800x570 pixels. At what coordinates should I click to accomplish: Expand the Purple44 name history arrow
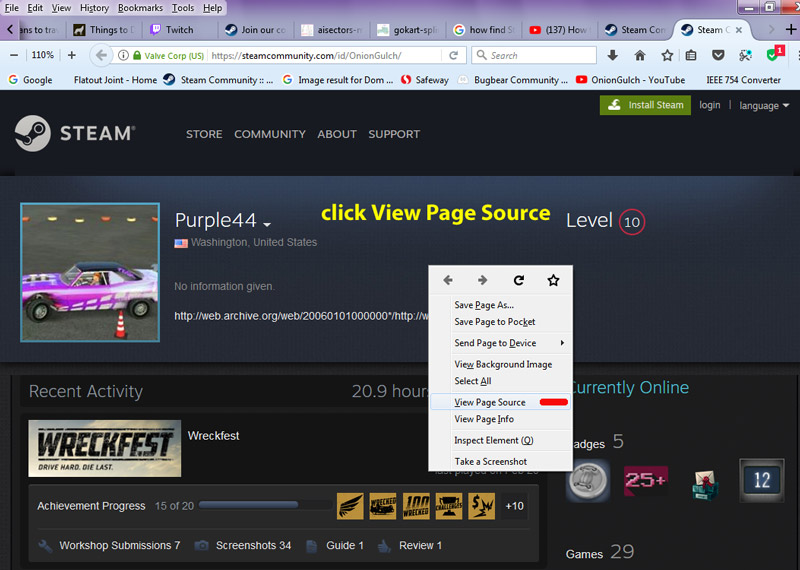(x=267, y=224)
